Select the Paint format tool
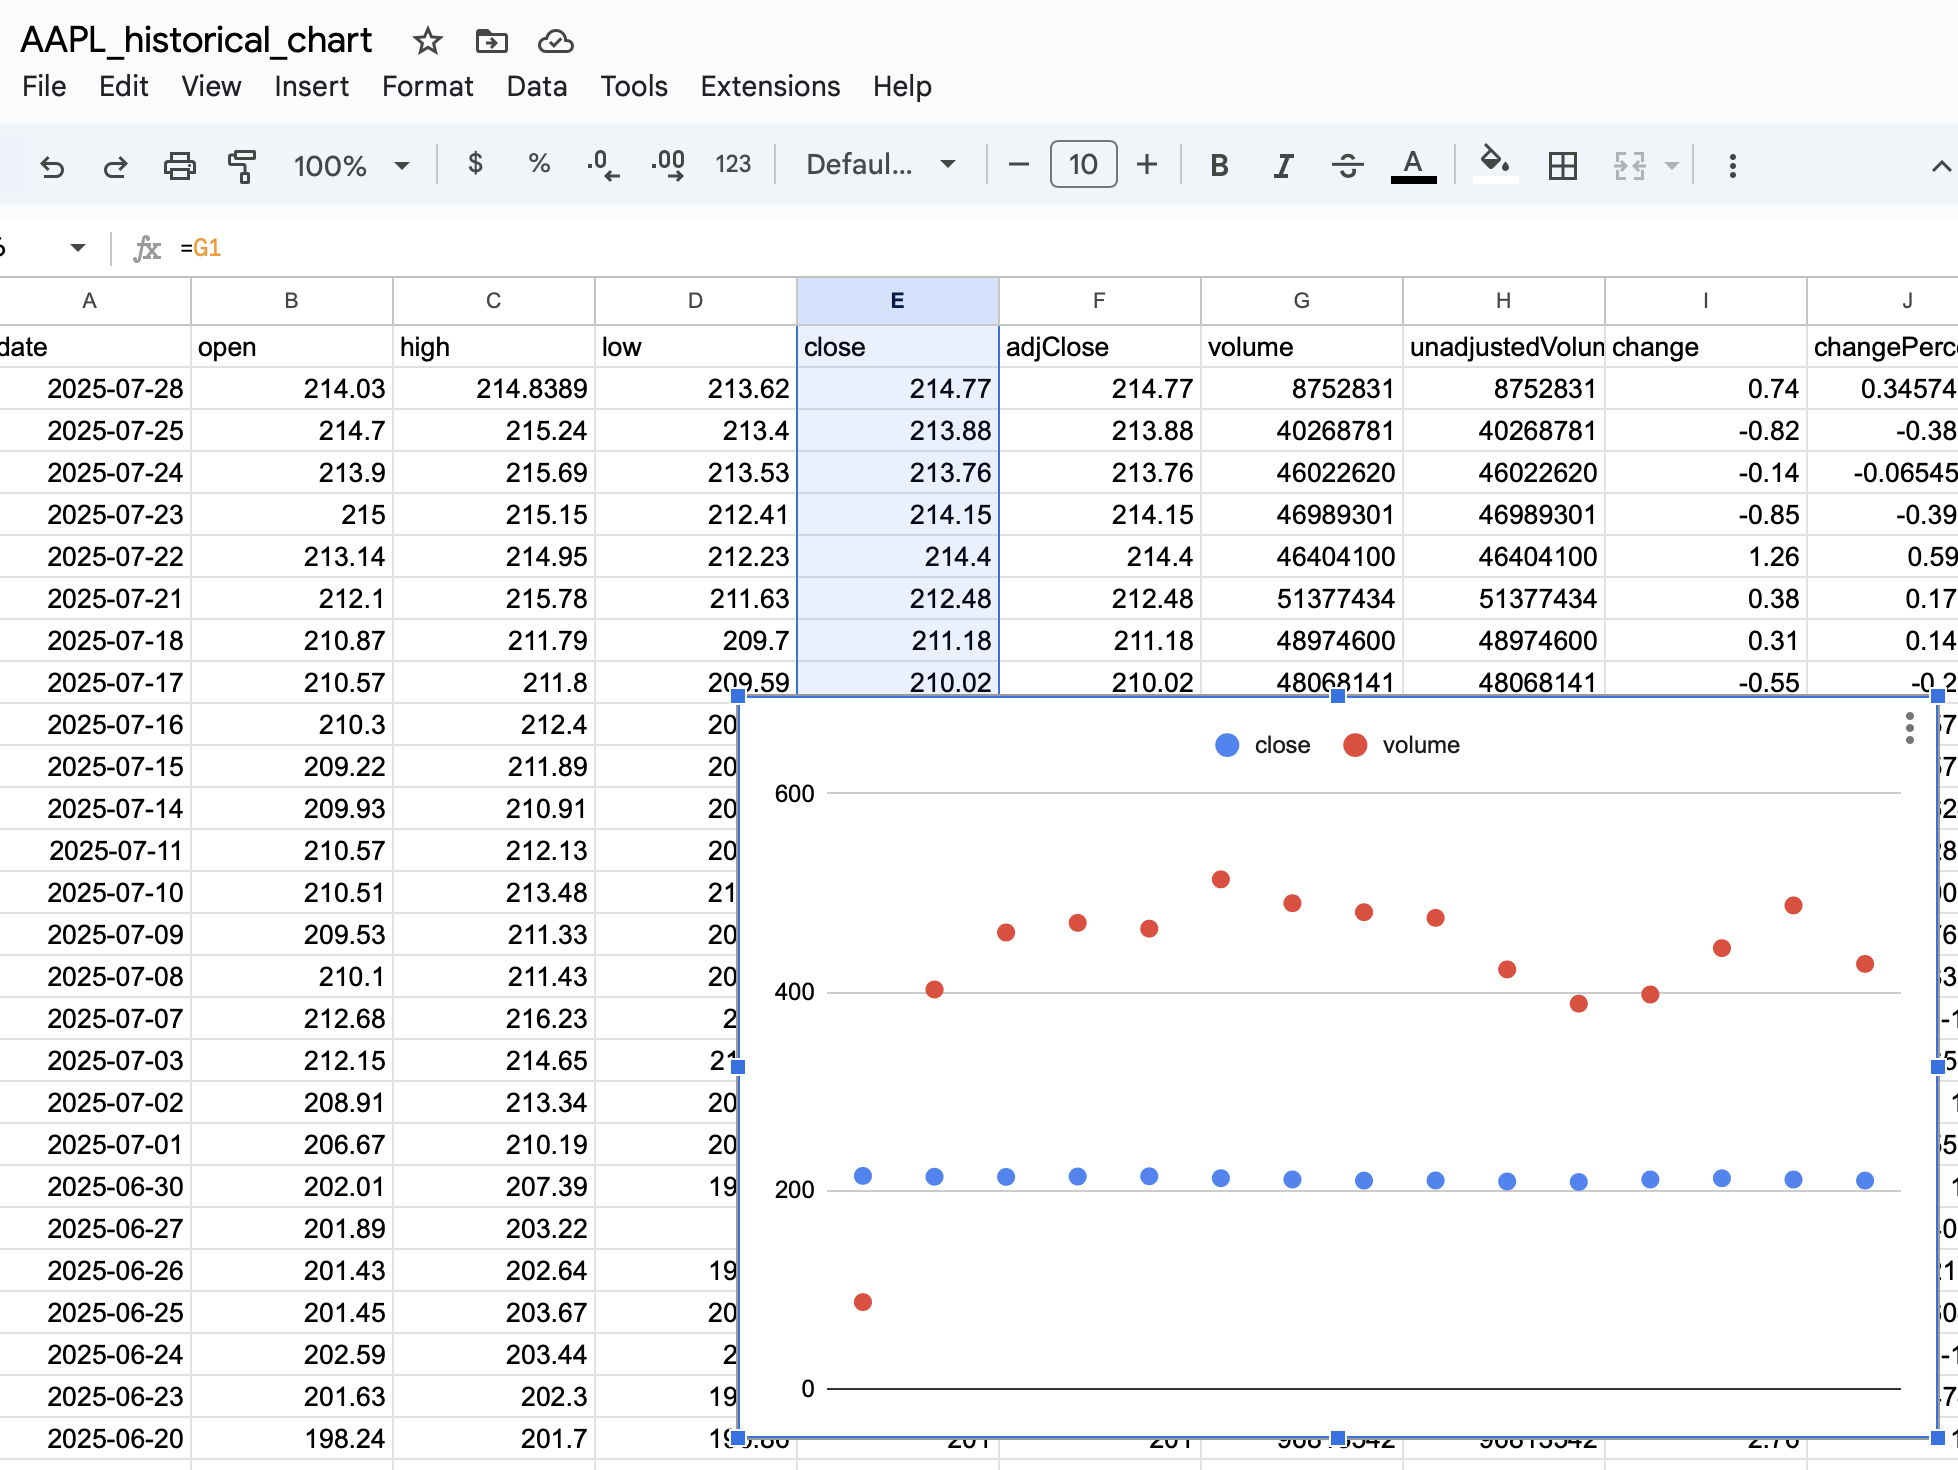 coord(242,166)
